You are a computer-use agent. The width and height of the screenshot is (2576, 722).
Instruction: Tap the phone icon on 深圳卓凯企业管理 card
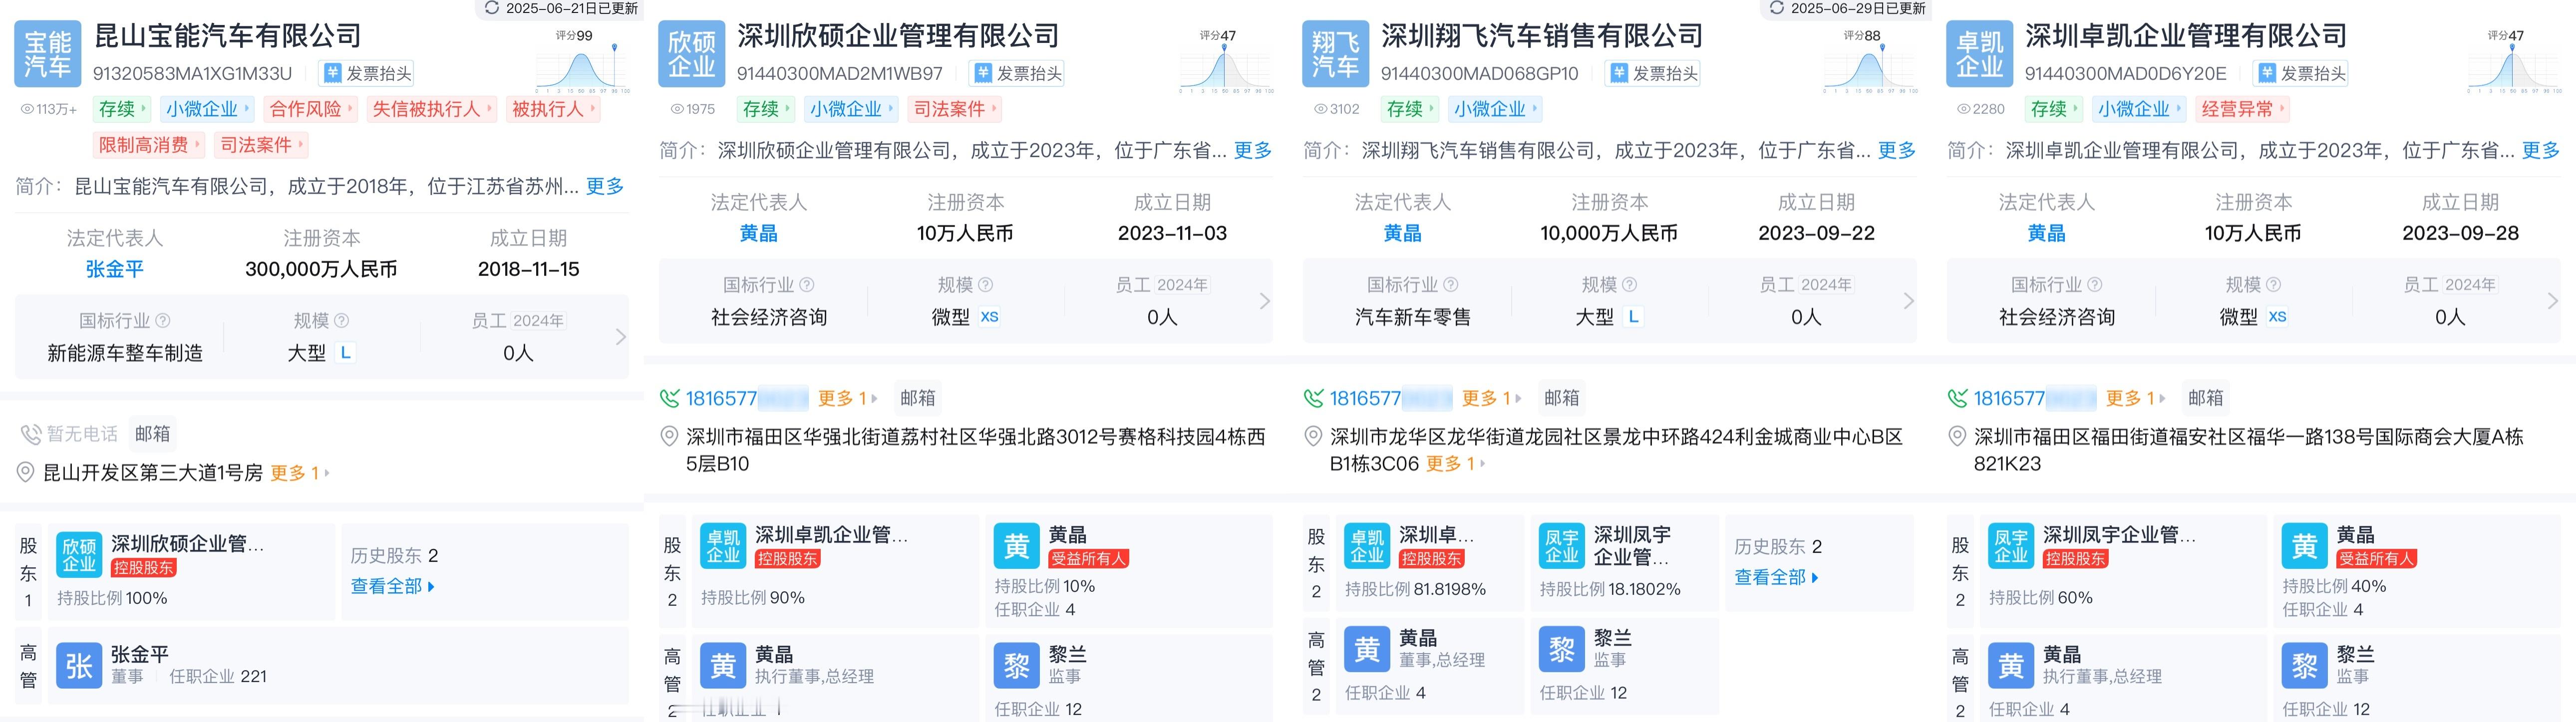tap(1957, 398)
